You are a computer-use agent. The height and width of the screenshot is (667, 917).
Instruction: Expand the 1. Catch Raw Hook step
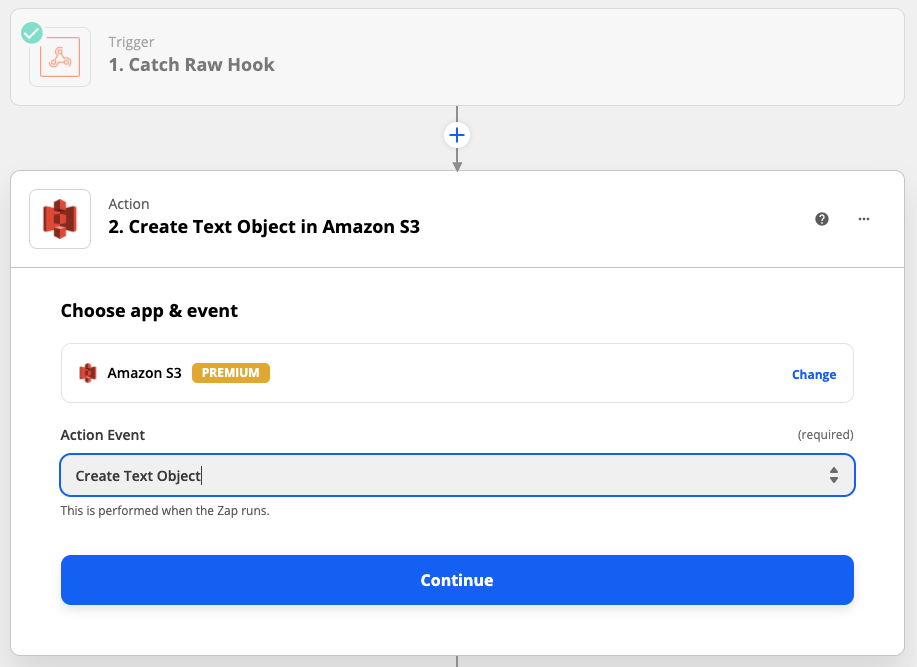click(191, 65)
